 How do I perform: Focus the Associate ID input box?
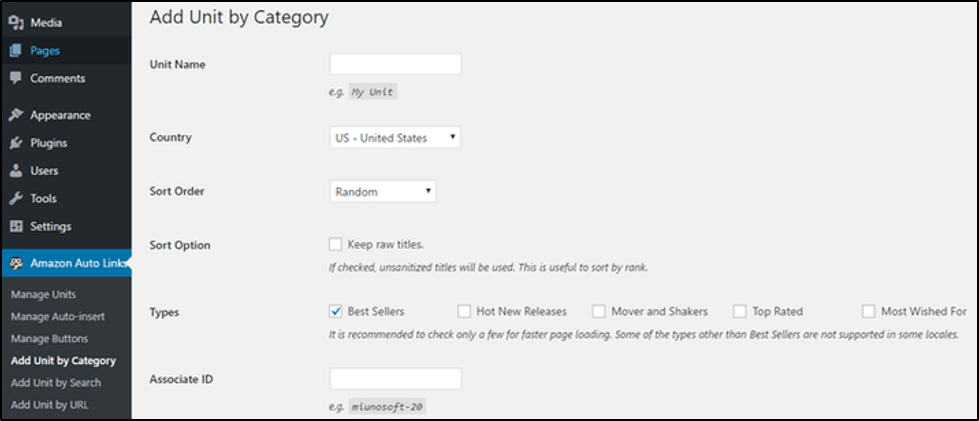[395, 379]
